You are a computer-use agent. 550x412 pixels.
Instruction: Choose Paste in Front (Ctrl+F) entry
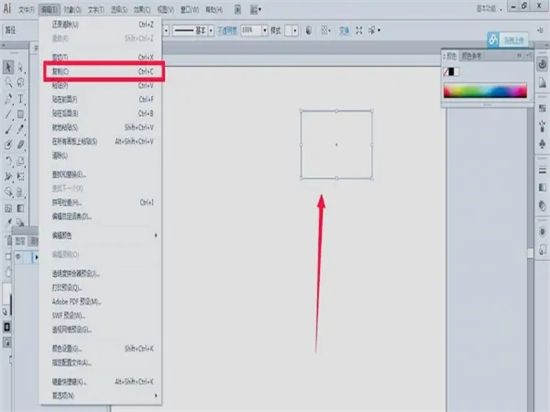pyautogui.click(x=103, y=100)
